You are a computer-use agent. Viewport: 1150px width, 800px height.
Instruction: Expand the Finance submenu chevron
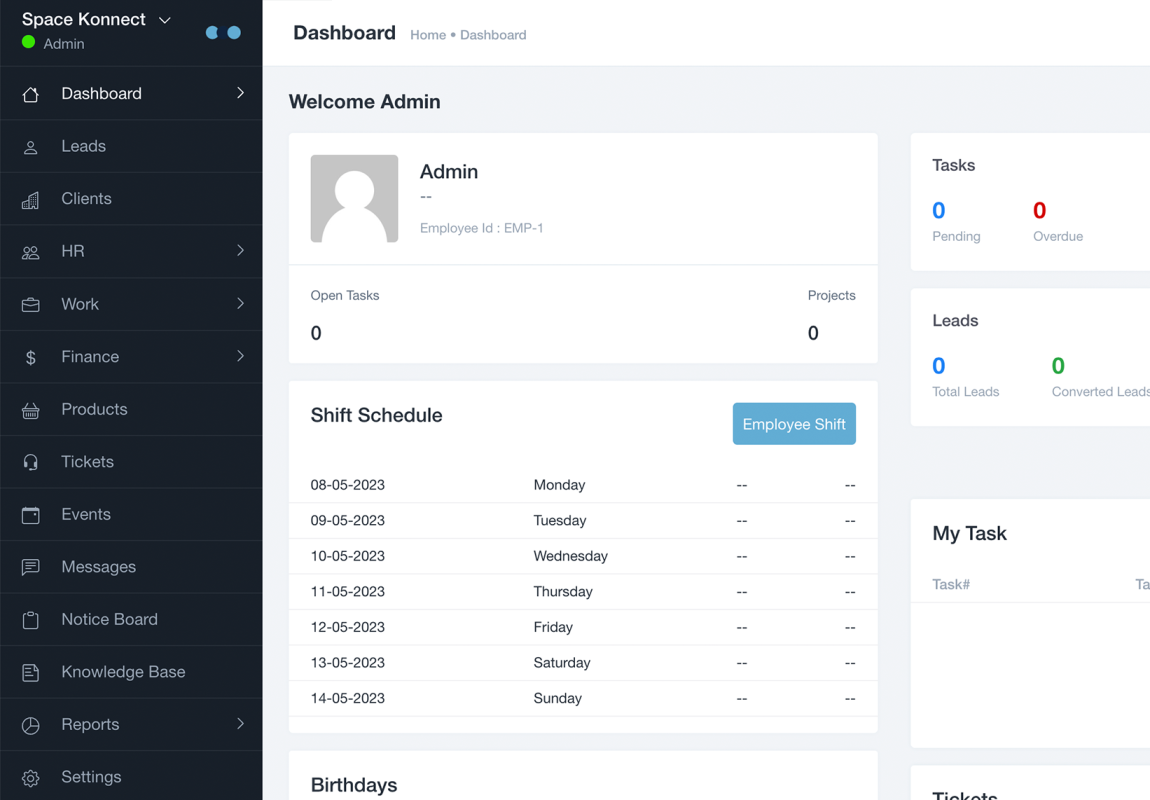(241, 356)
